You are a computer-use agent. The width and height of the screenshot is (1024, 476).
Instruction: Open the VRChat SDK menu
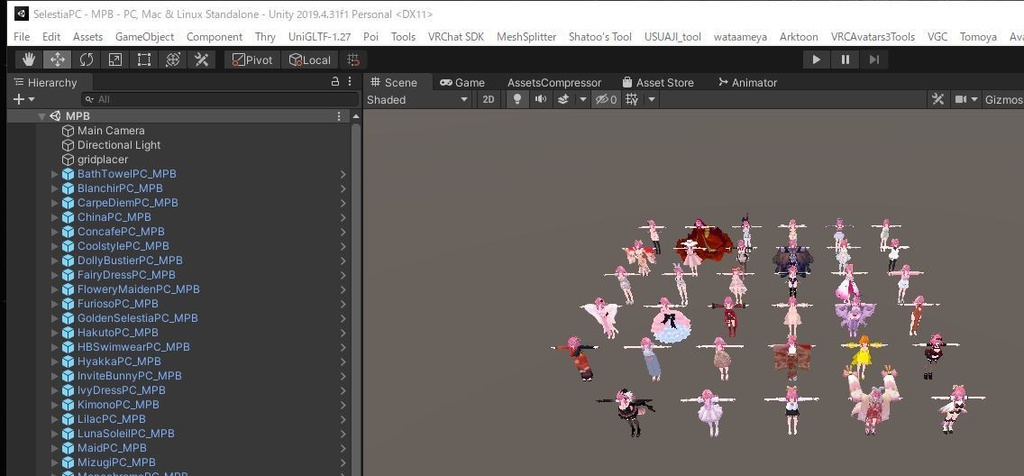(x=456, y=37)
